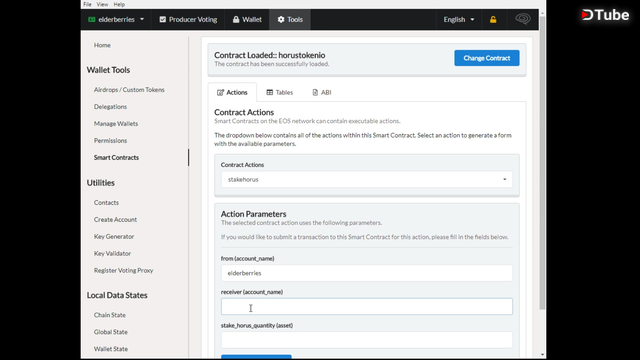Image resolution: width=640 pixels, height=360 pixels.
Task: Switch to the Tables tab
Action: tap(280, 93)
